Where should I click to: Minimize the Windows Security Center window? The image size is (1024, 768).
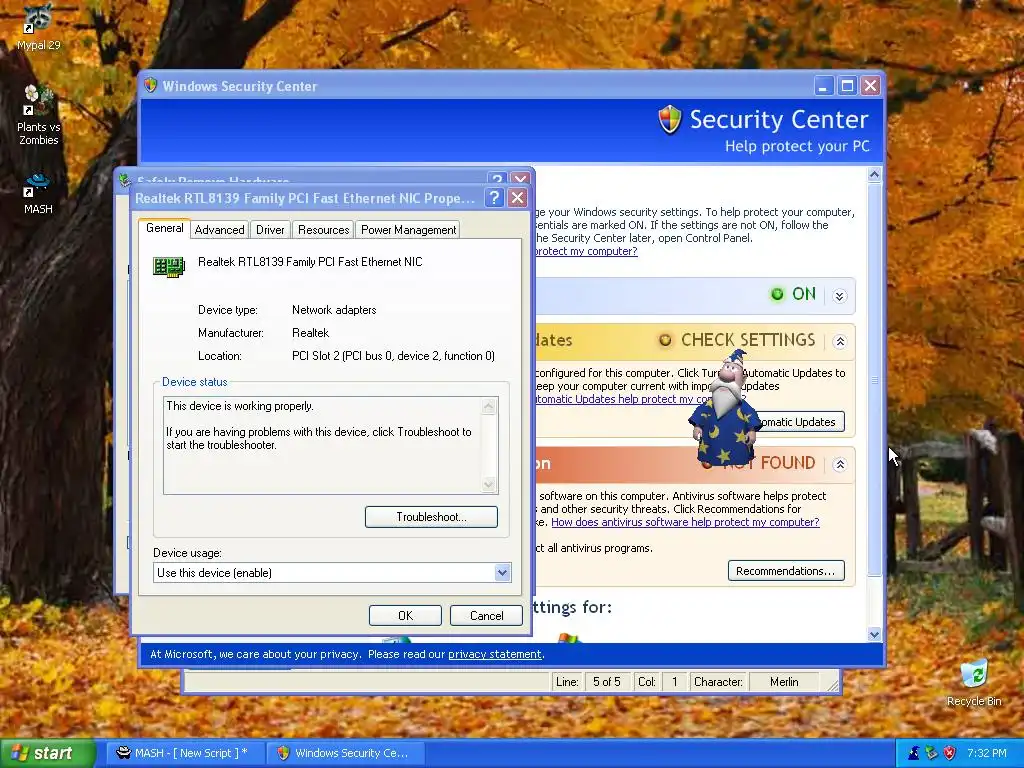pyautogui.click(x=824, y=86)
